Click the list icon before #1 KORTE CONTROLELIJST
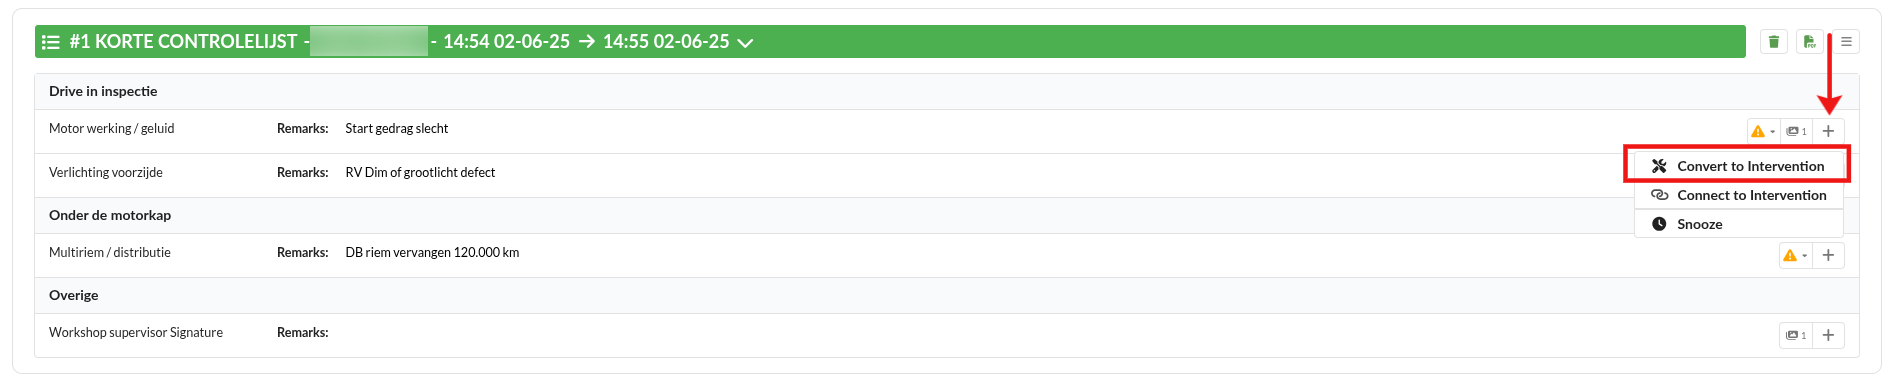The image size is (1892, 382). 51,42
